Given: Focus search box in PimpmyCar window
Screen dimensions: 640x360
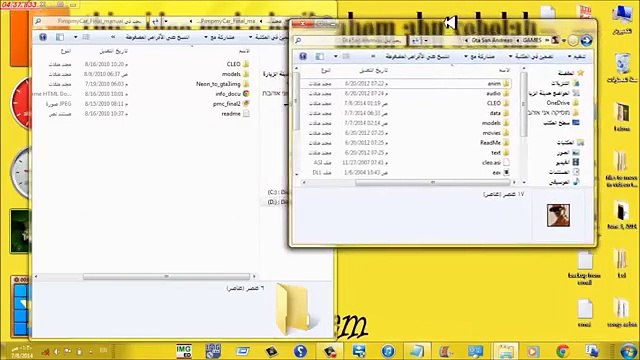Looking at the screenshot, I should click(90, 21).
